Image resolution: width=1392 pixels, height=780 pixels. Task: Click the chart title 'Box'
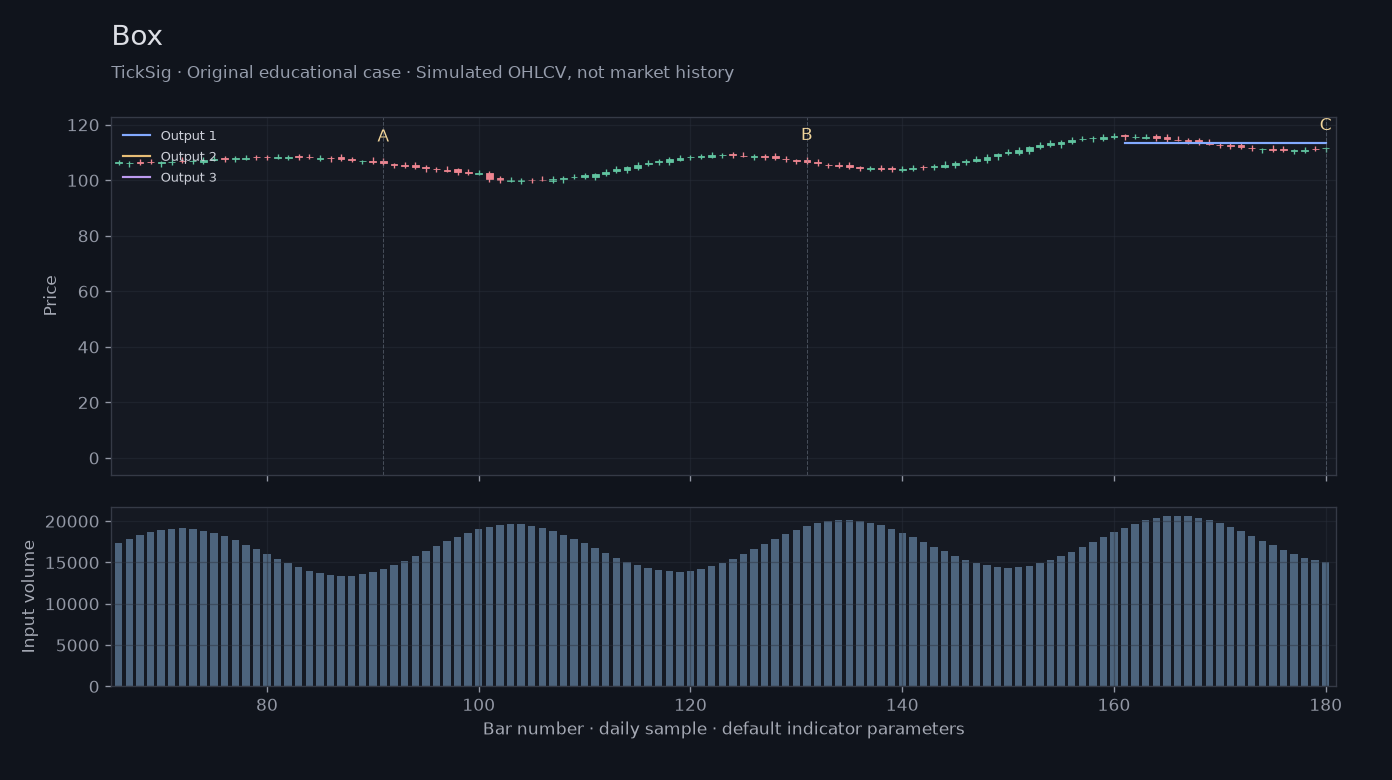137,36
